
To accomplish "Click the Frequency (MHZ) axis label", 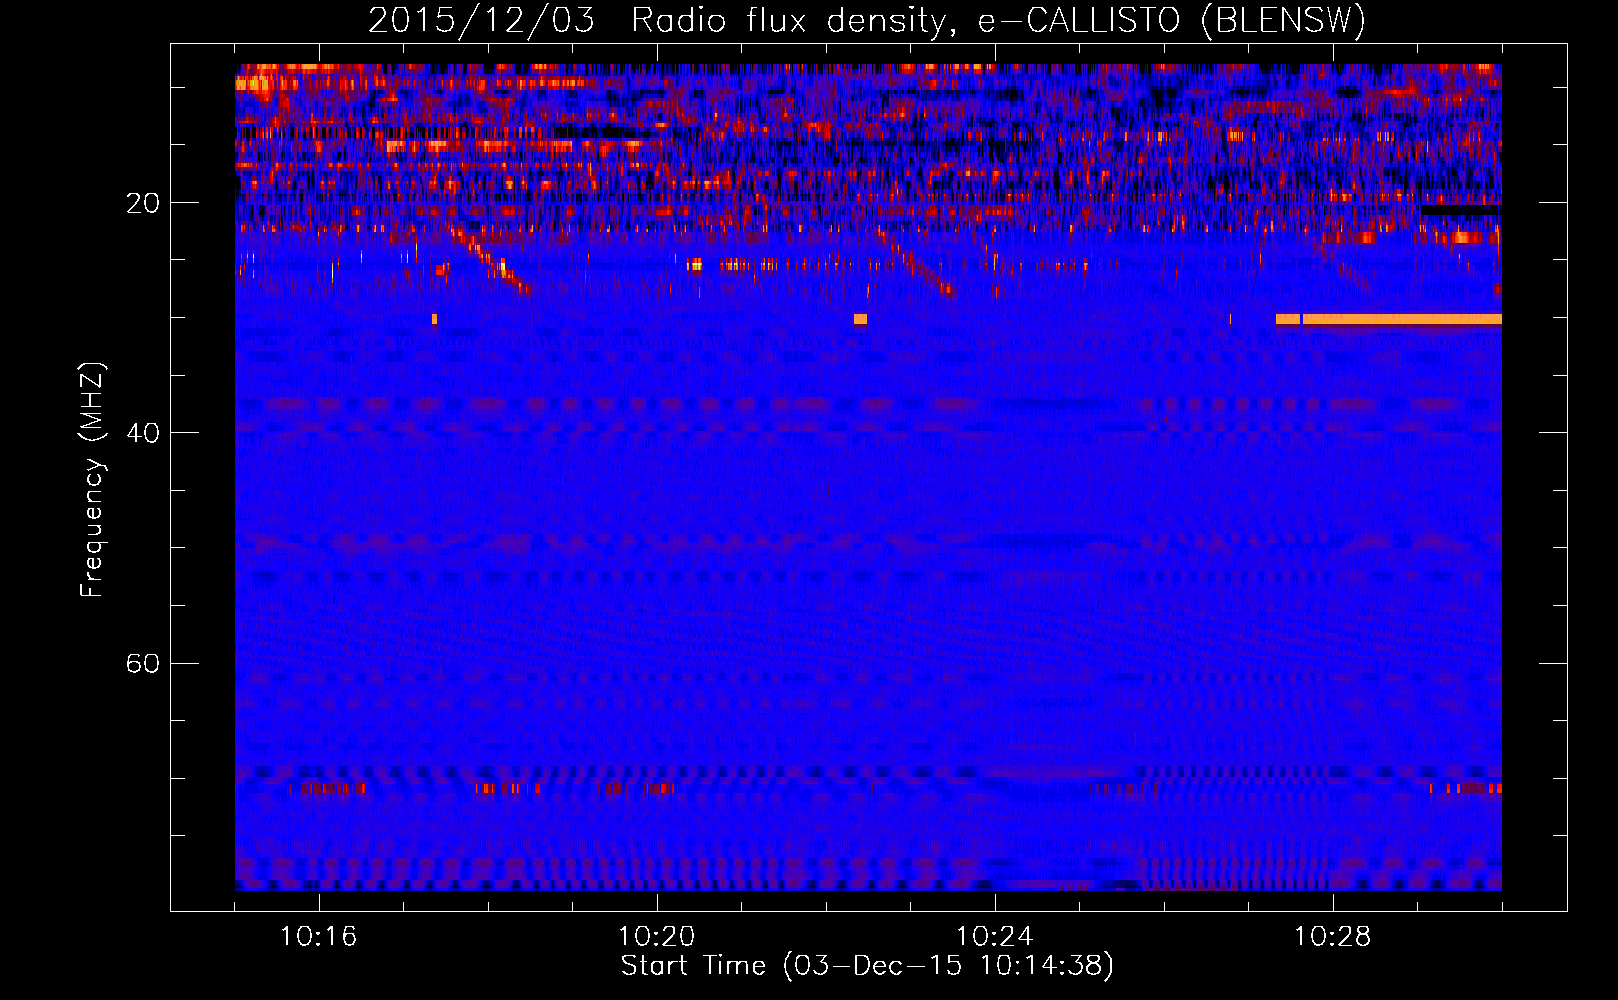I will click(92, 480).
